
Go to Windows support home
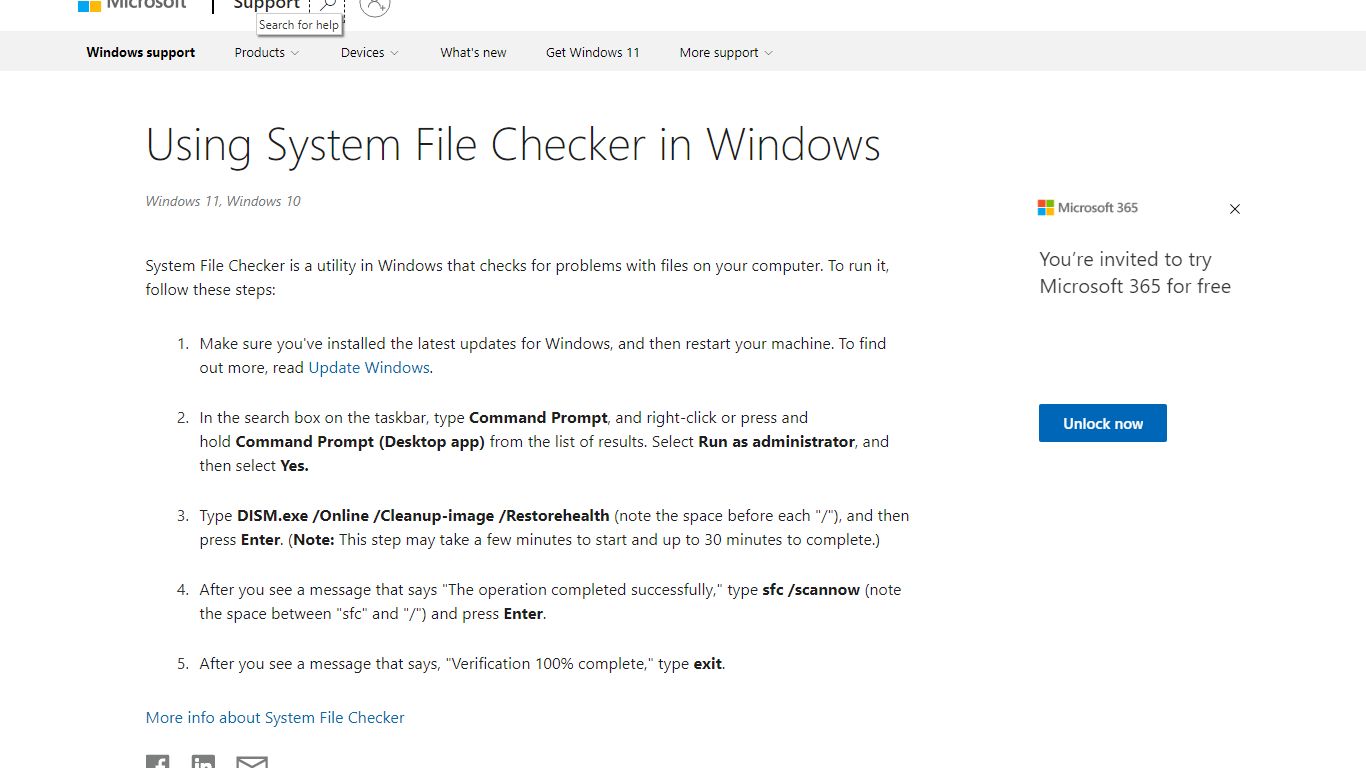tap(141, 52)
